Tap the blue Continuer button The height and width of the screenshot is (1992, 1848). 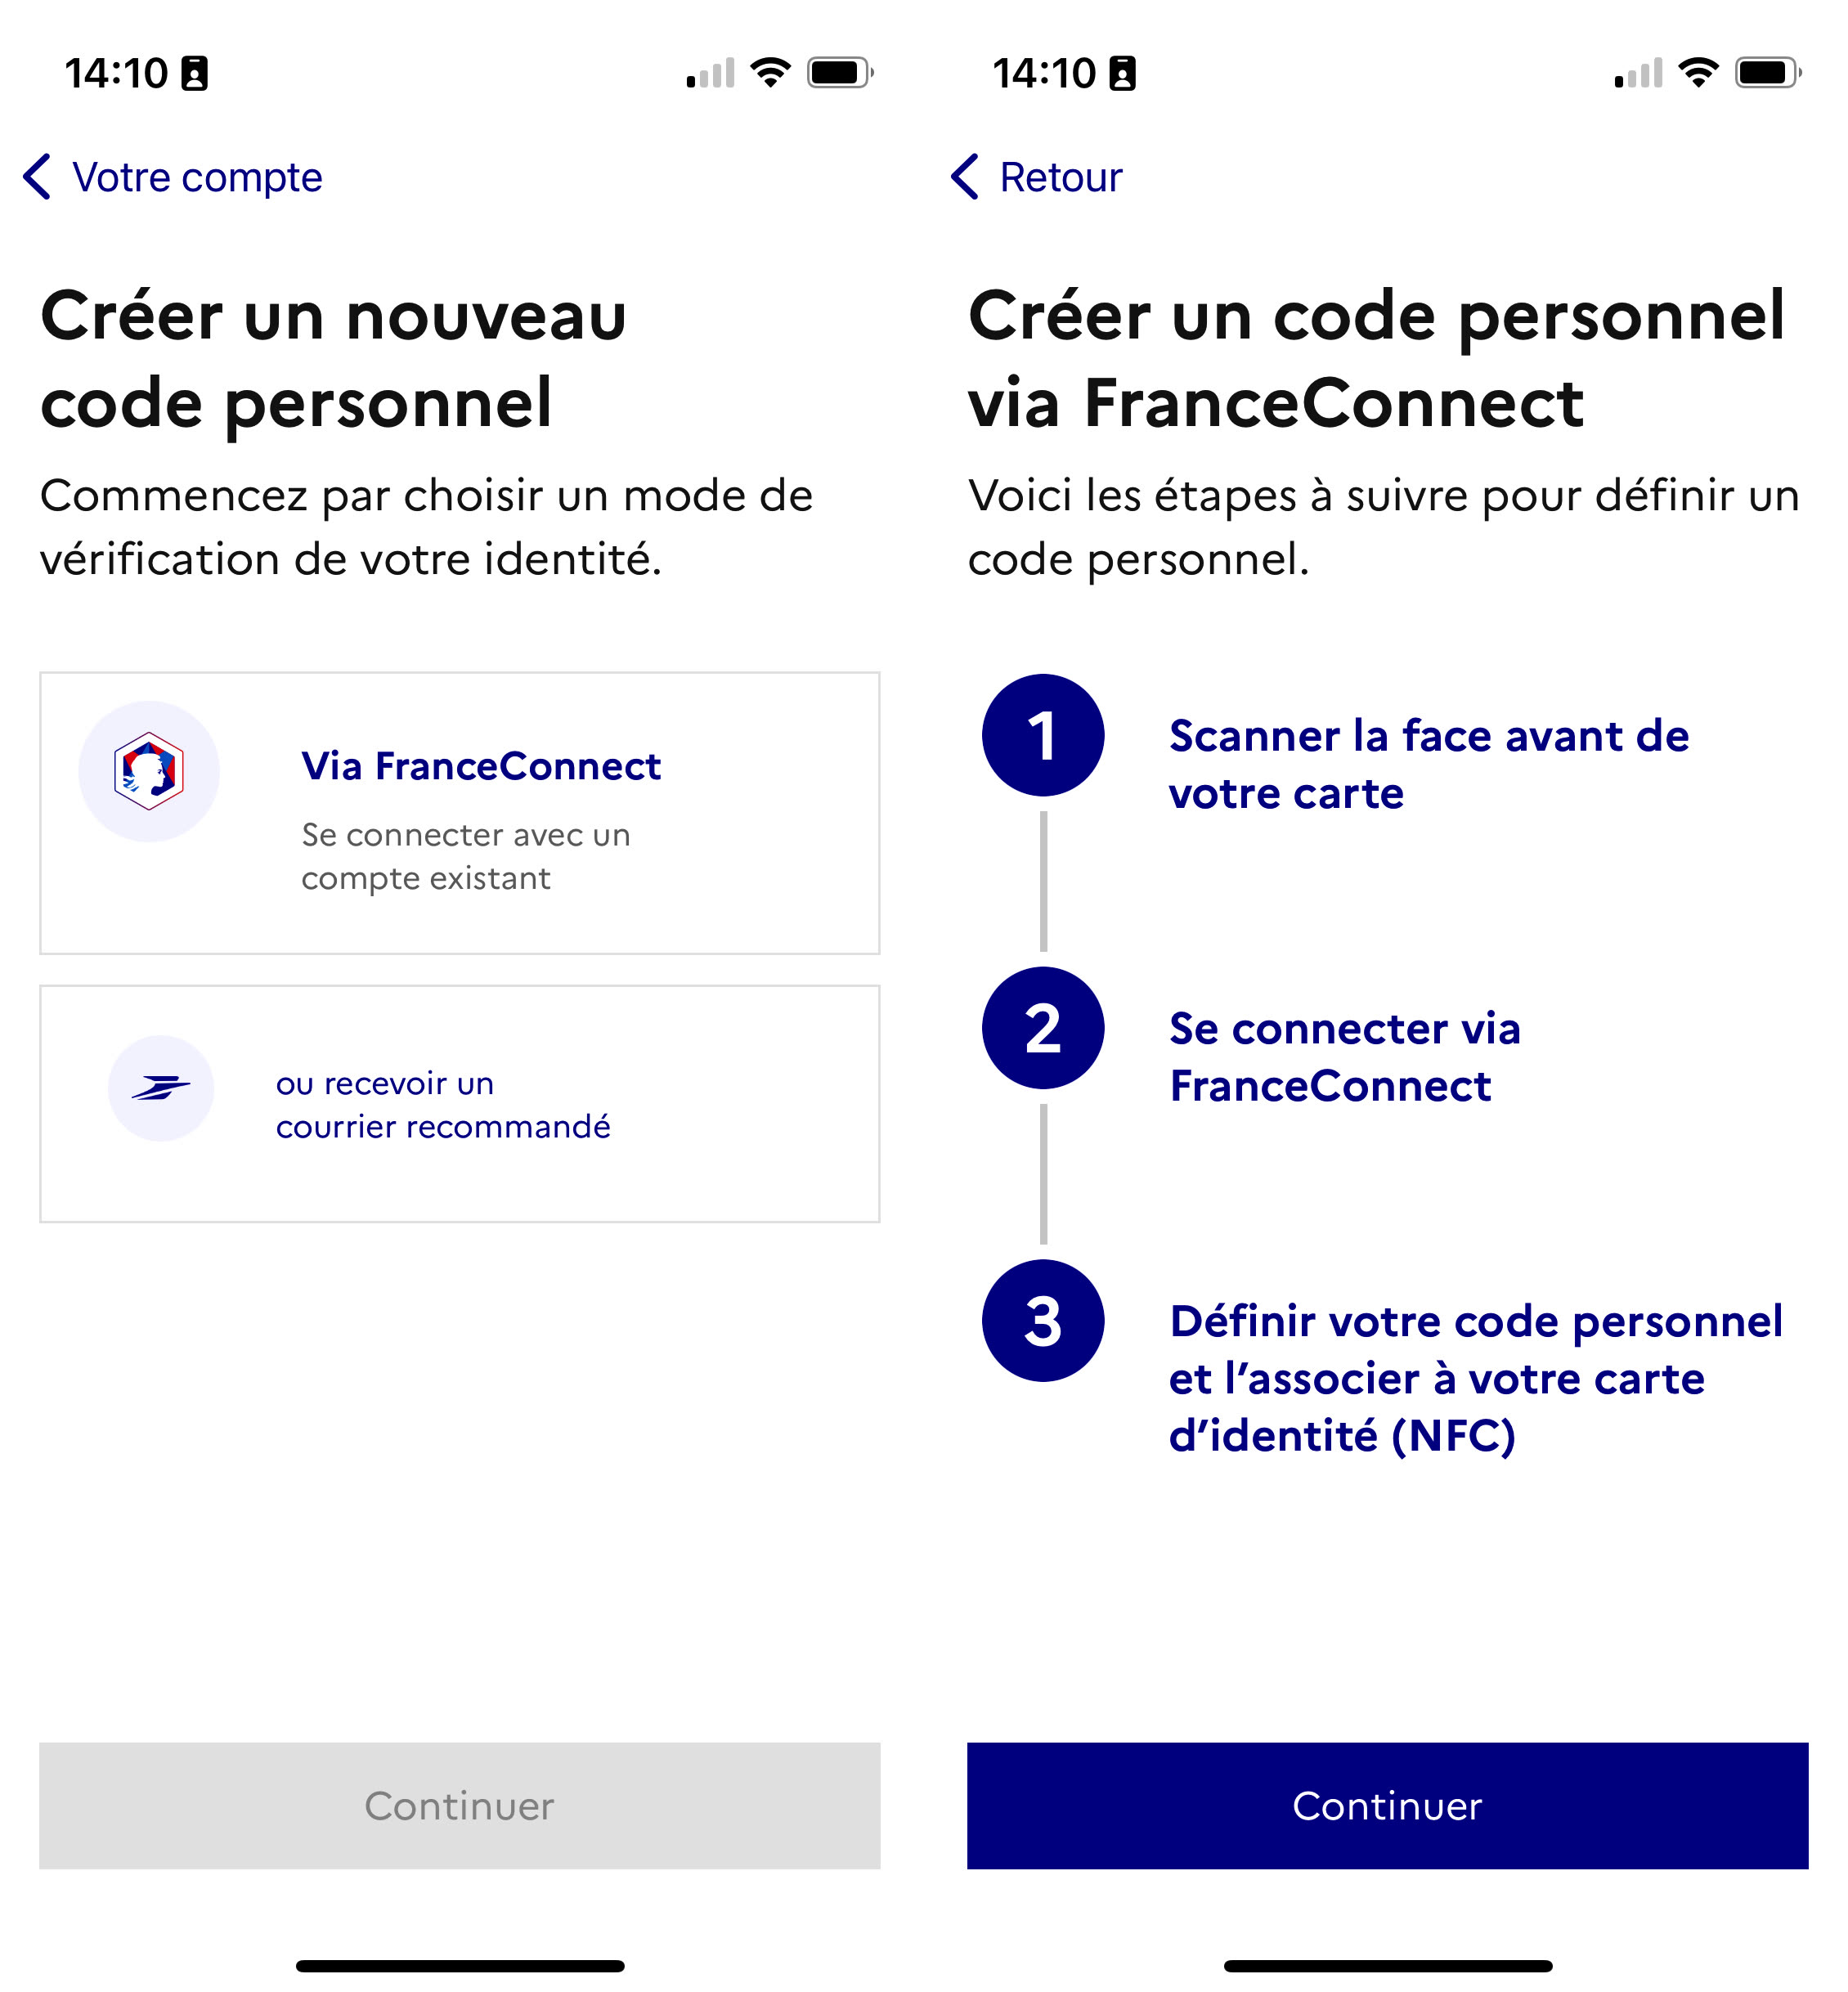(1388, 1806)
